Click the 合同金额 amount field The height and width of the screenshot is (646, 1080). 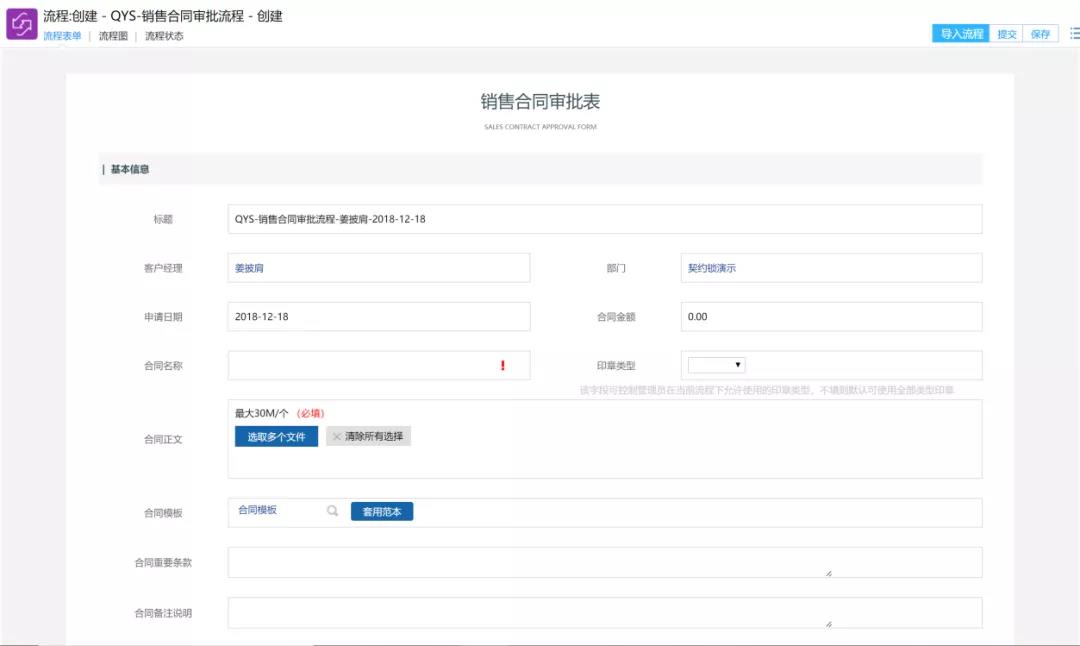830,317
